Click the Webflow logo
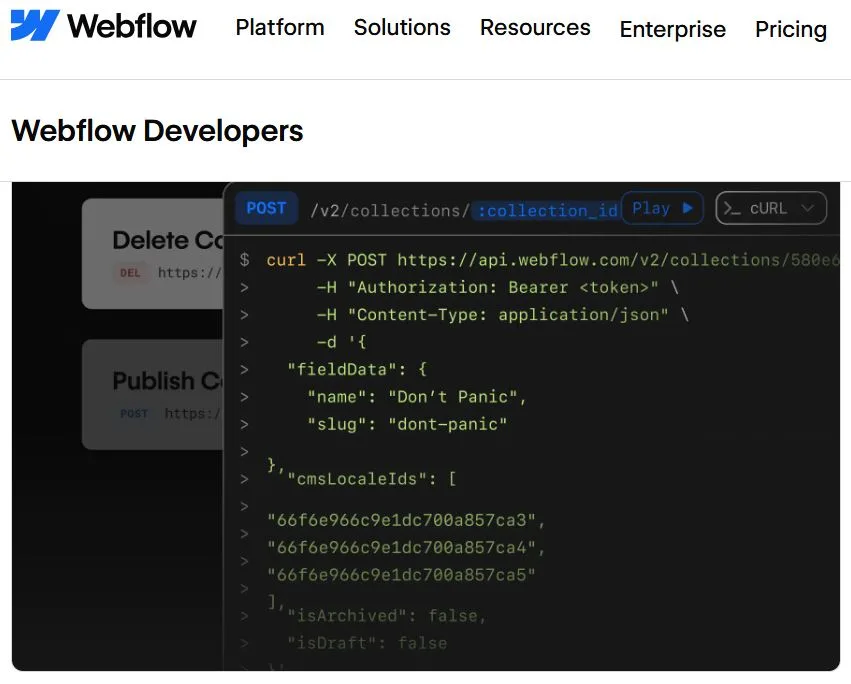This screenshot has width=851, height=684. (x=103, y=26)
